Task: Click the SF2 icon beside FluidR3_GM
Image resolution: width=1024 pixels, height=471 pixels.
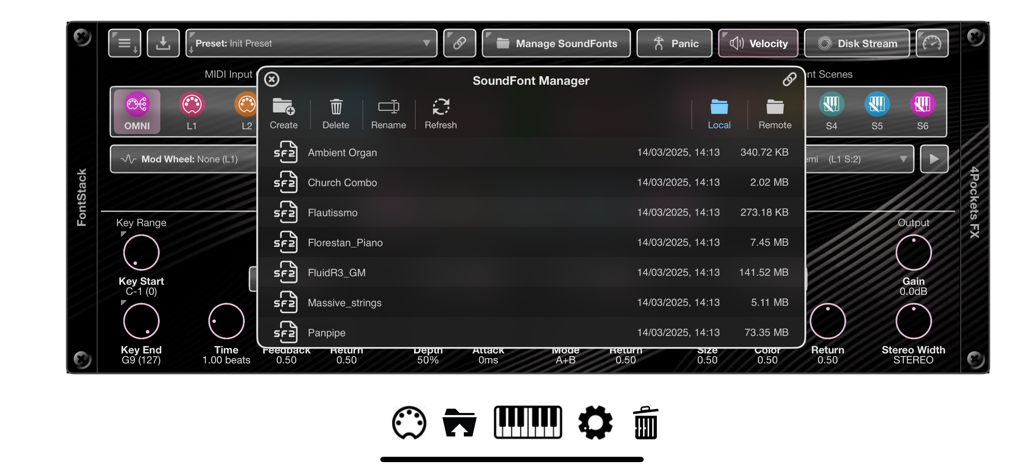Action: tap(285, 272)
